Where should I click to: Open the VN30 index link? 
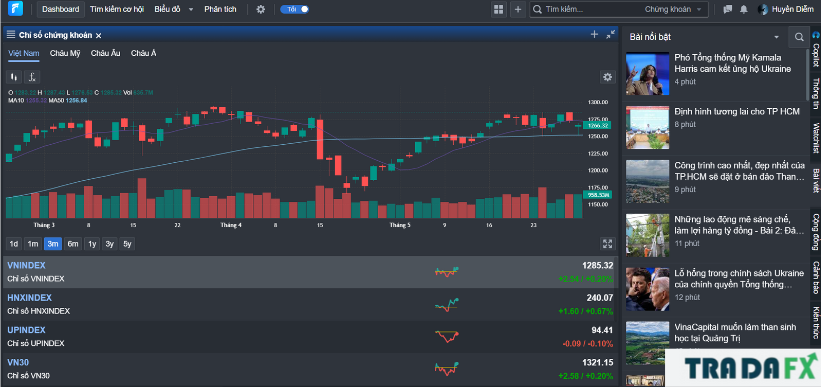[17, 362]
